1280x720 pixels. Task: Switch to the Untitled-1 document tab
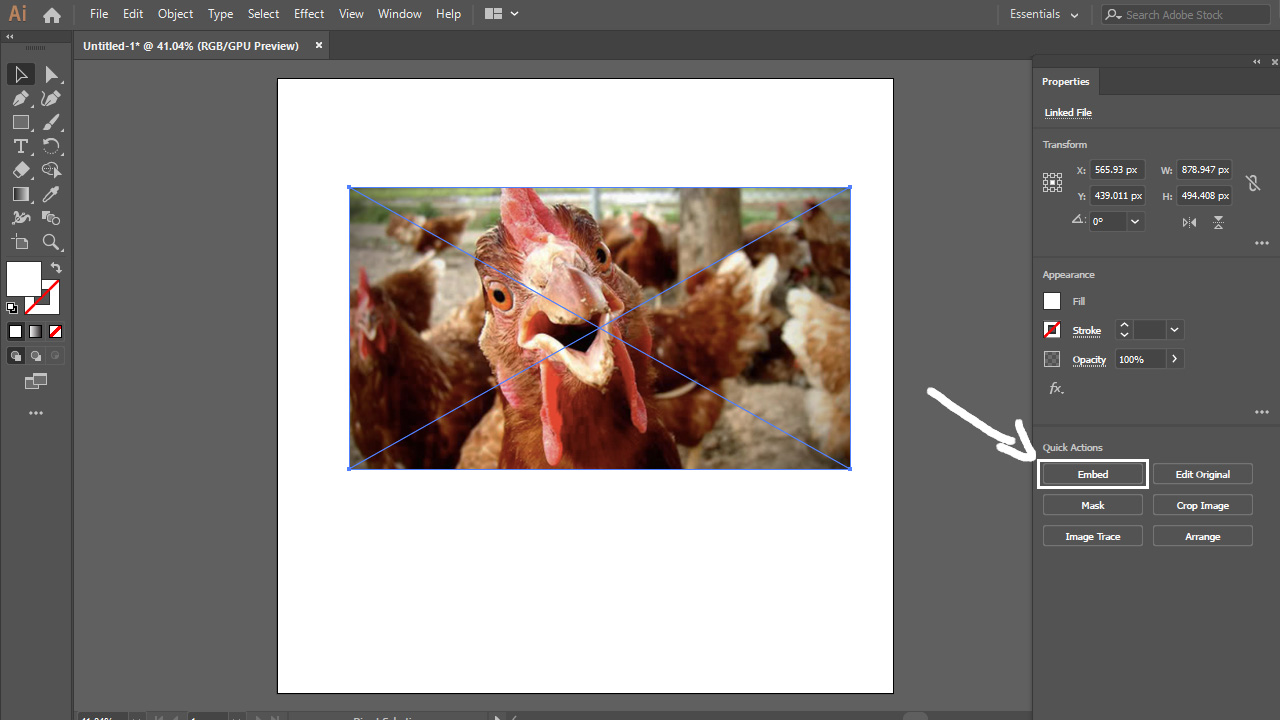190,46
